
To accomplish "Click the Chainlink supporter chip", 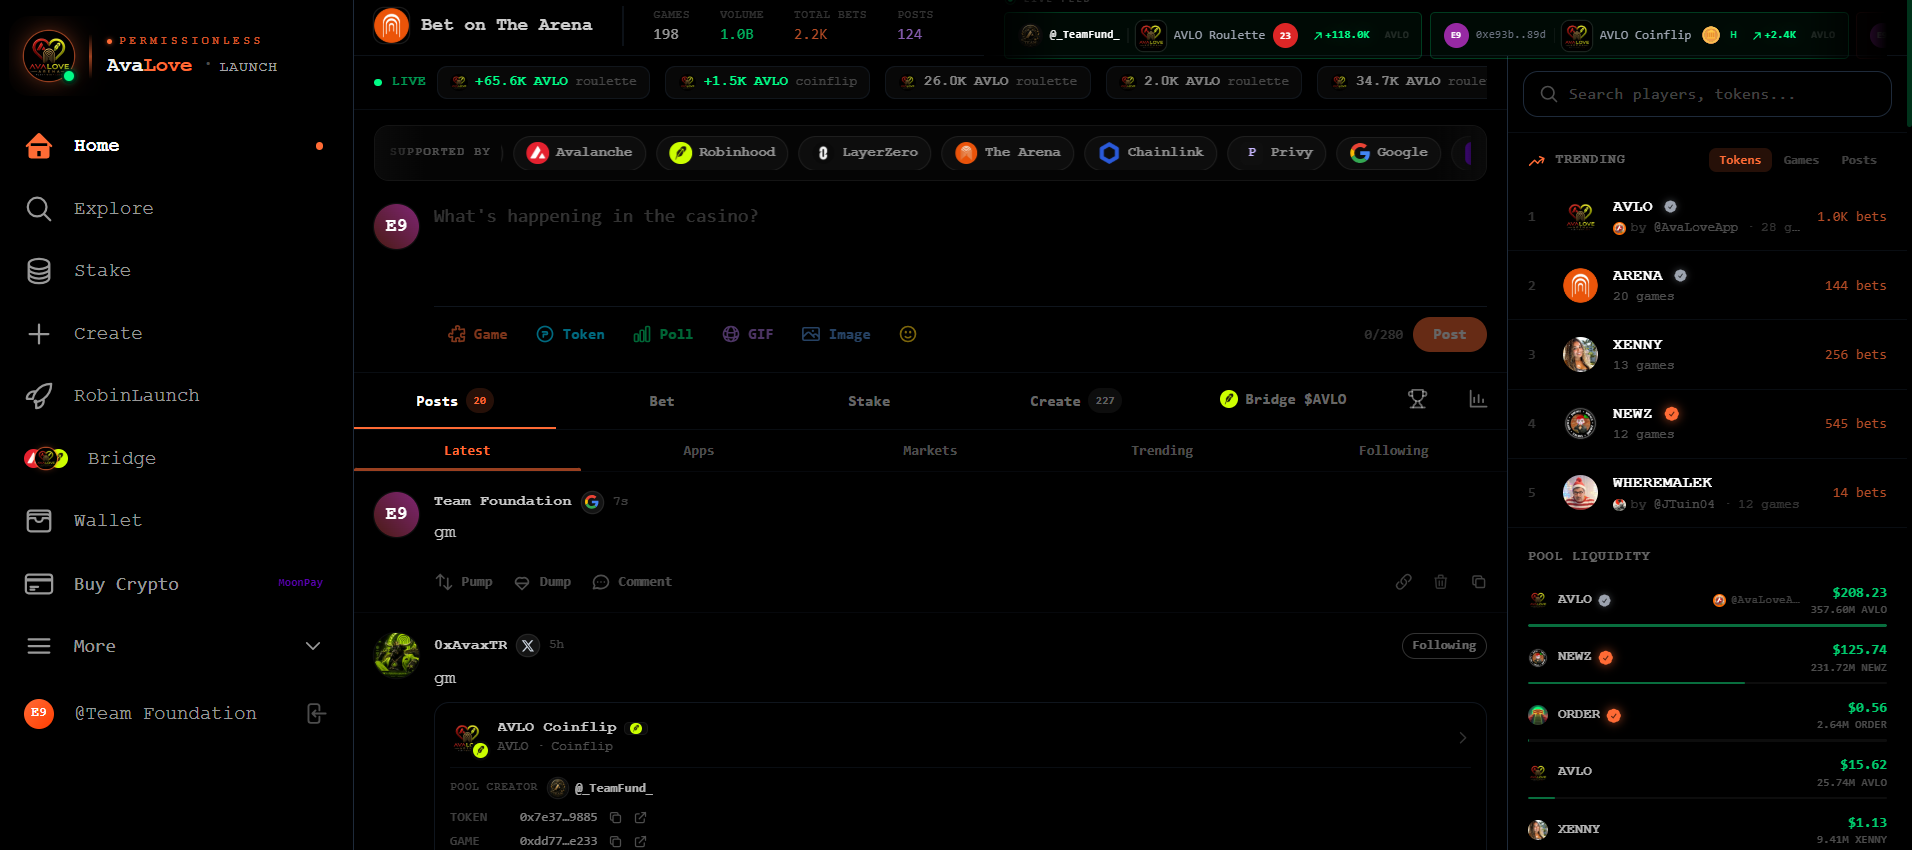I will pos(1150,152).
